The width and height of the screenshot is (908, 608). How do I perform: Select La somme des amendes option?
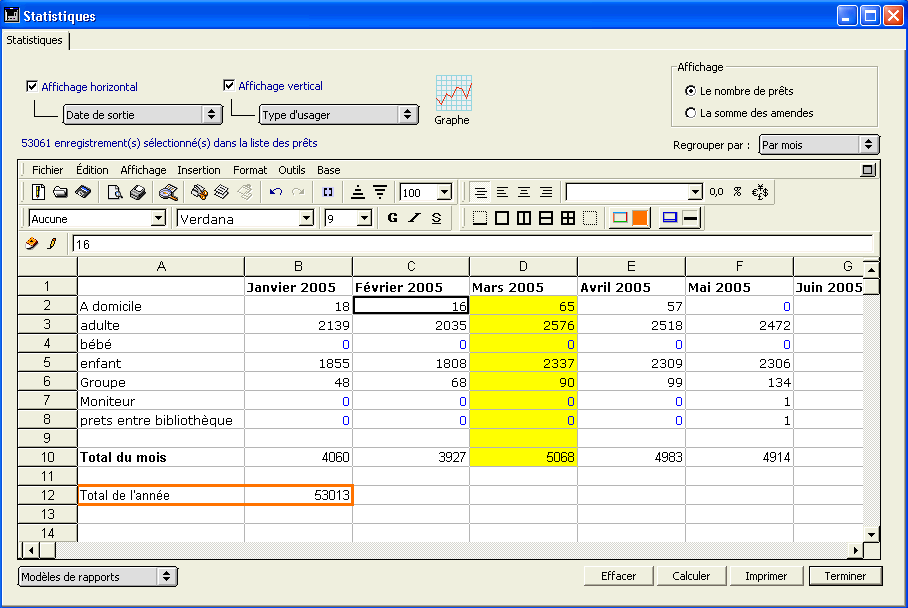pos(691,113)
